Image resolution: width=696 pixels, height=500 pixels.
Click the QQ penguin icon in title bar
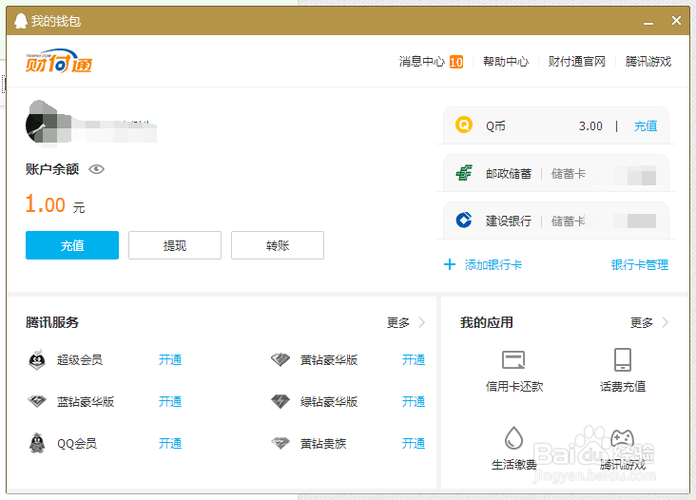(x=20, y=21)
